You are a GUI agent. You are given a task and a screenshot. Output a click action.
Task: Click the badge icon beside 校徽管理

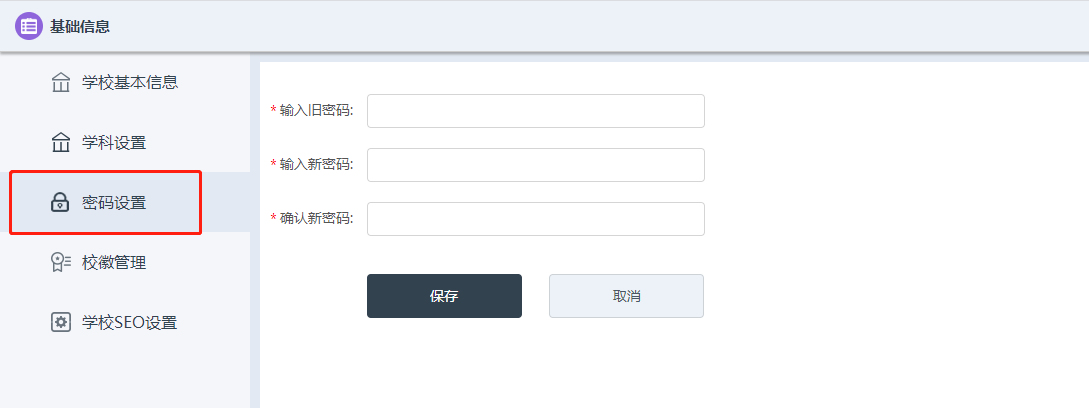tap(61, 263)
